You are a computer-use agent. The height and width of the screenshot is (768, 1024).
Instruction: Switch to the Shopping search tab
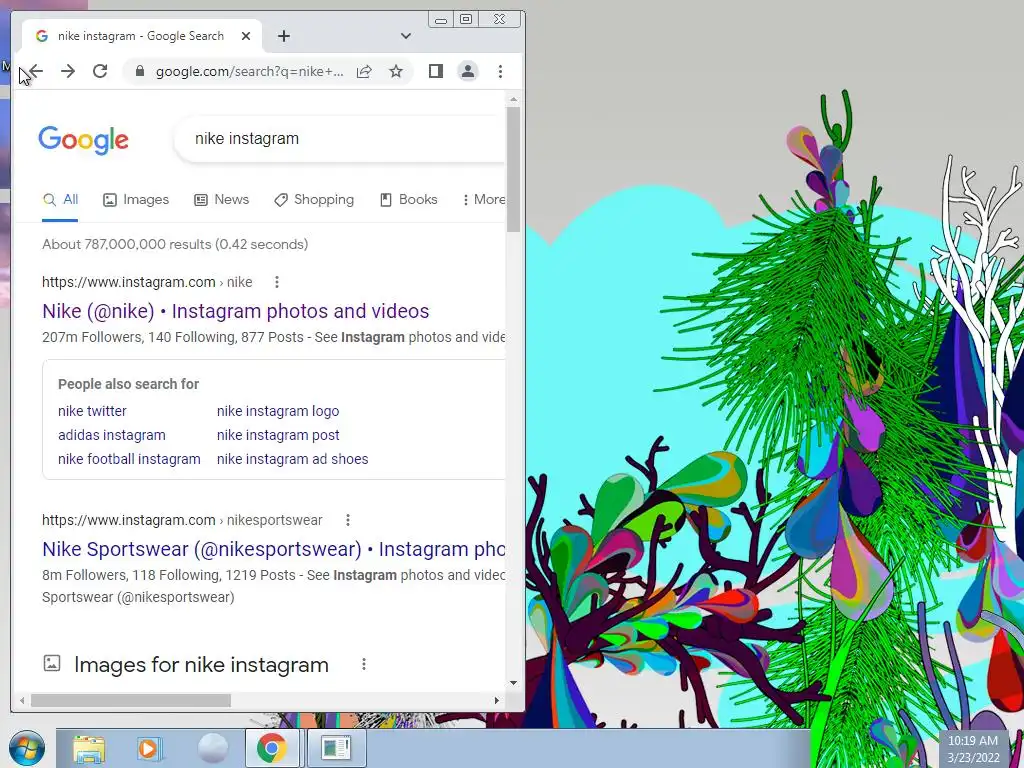pos(314,200)
